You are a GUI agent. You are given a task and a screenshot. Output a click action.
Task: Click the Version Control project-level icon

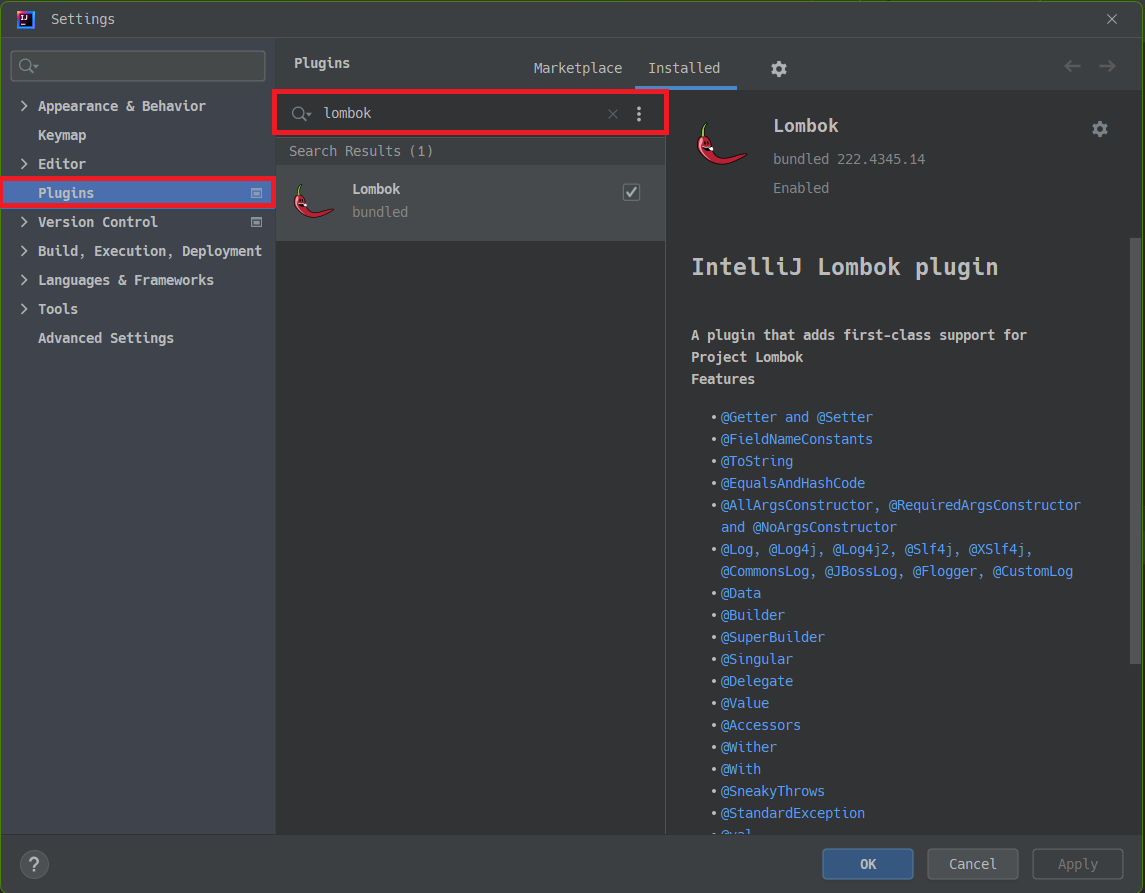(256, 222)
